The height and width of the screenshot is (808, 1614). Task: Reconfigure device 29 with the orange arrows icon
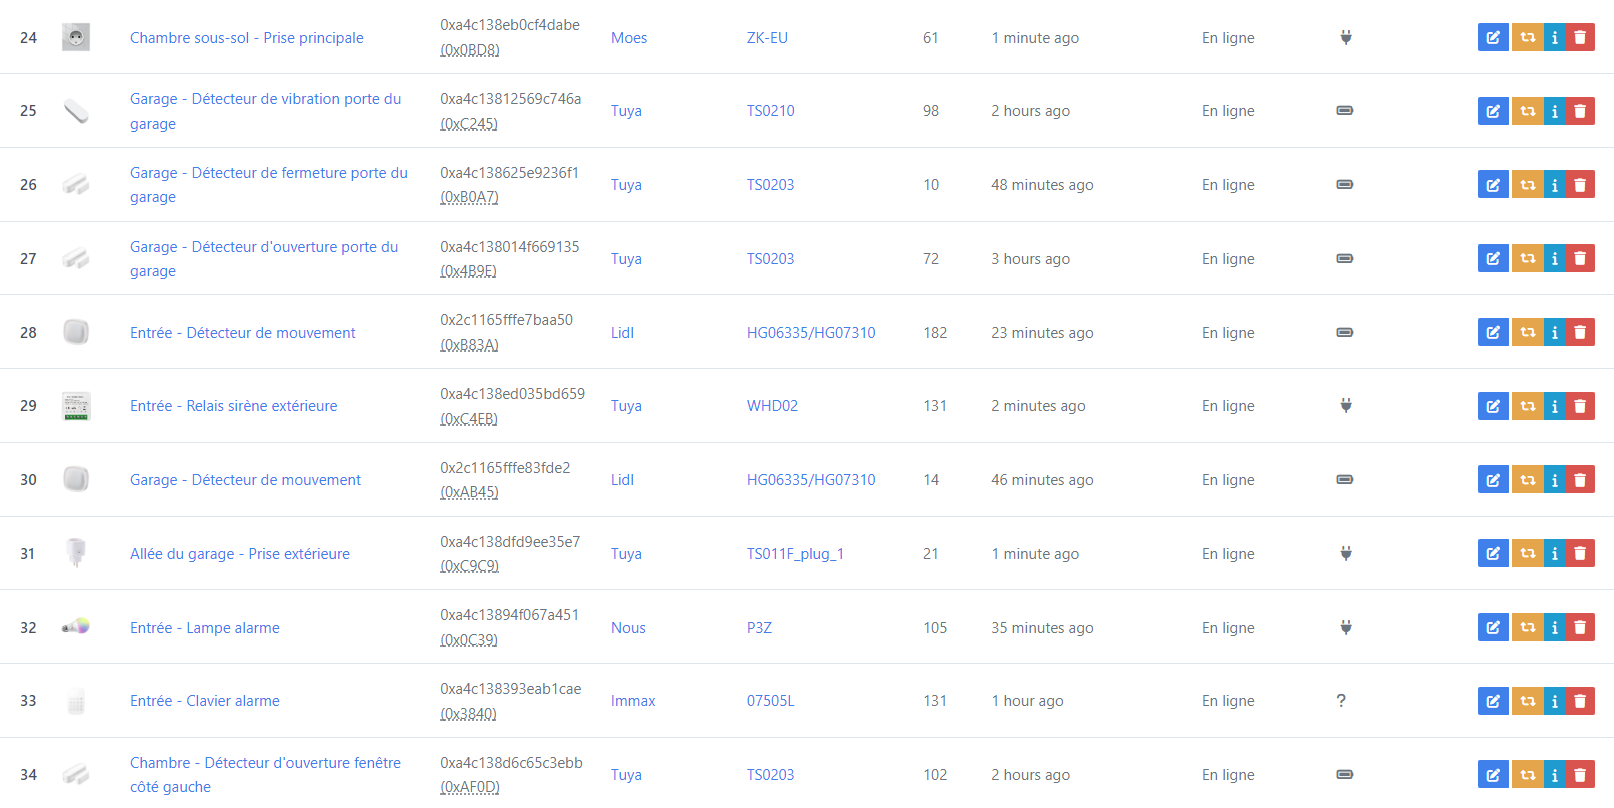pyautogui.click(x=1527, y=406)
